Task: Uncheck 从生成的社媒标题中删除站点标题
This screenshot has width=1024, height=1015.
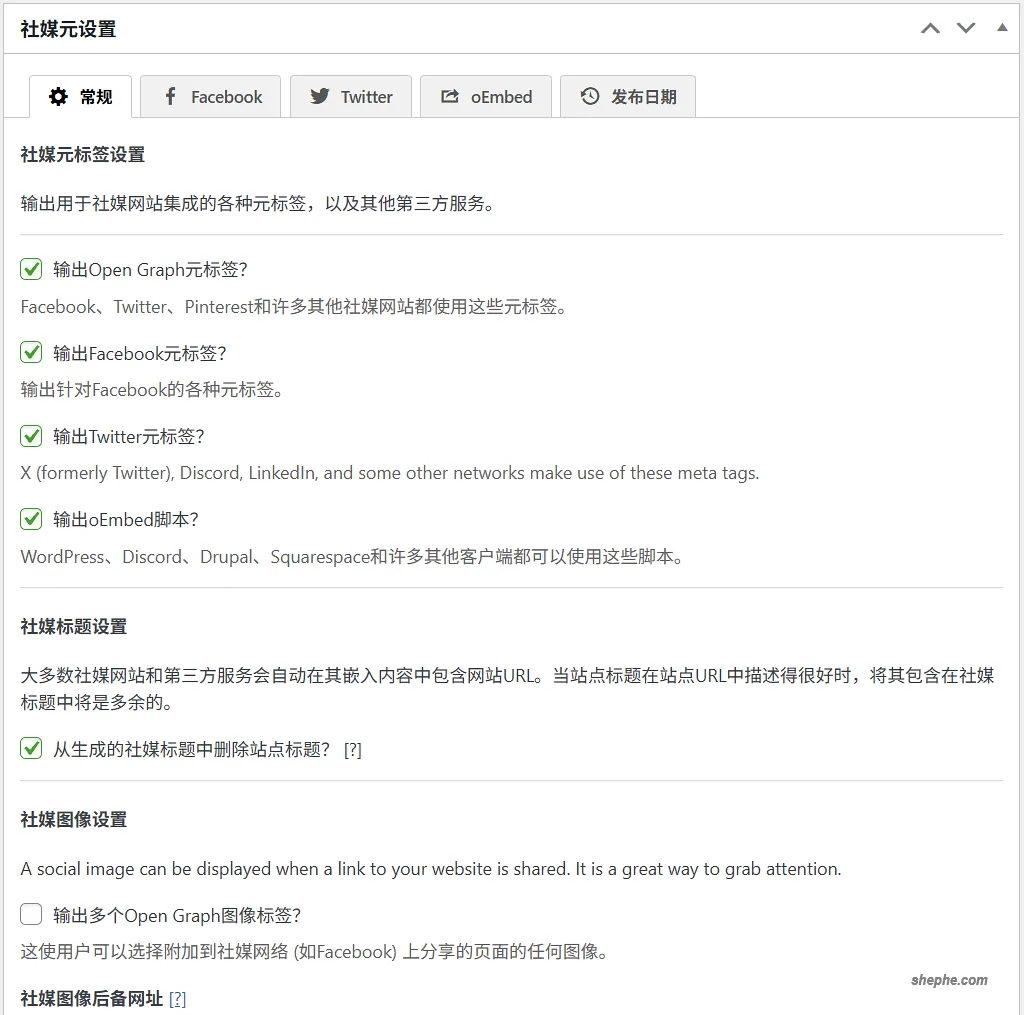Action: [x=30, y=749]
